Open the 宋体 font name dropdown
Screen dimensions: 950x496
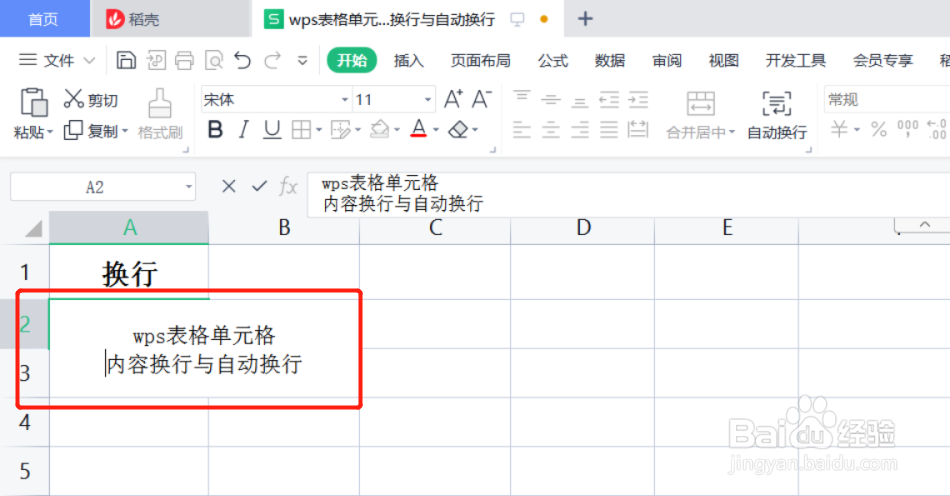345,99
